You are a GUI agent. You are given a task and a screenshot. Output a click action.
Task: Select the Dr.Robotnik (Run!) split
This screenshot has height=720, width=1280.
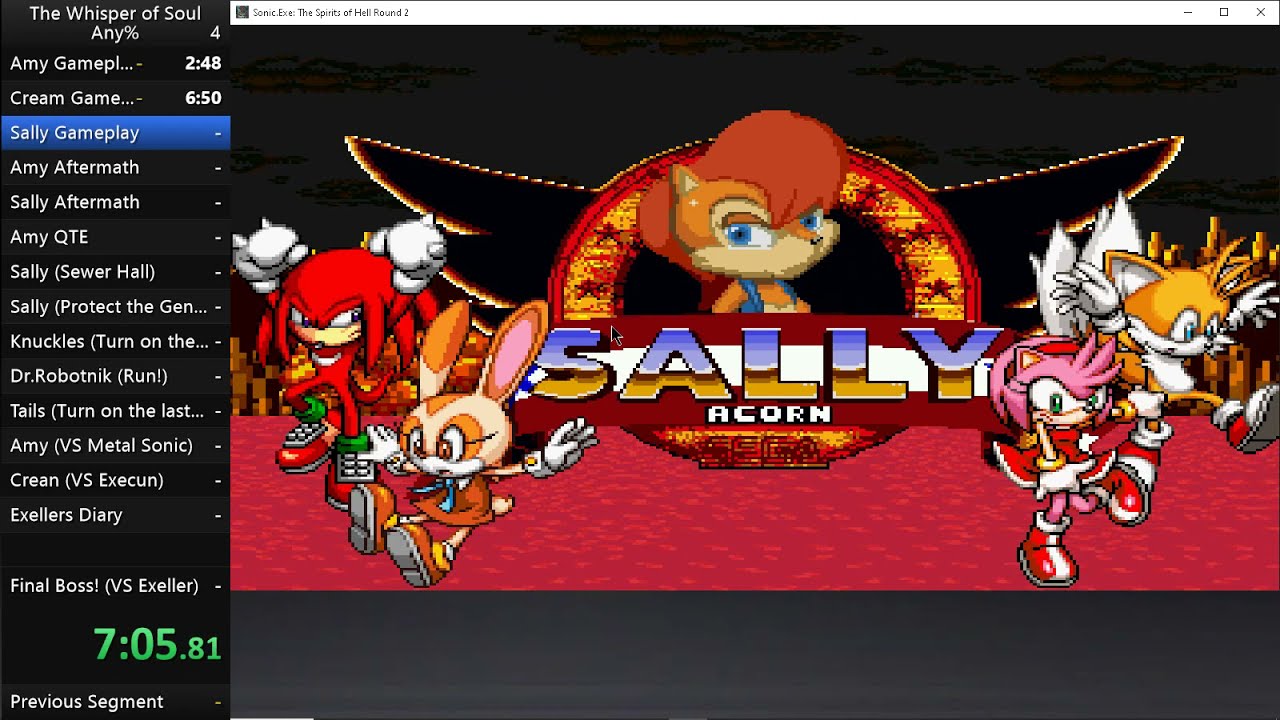click(115, 376)
